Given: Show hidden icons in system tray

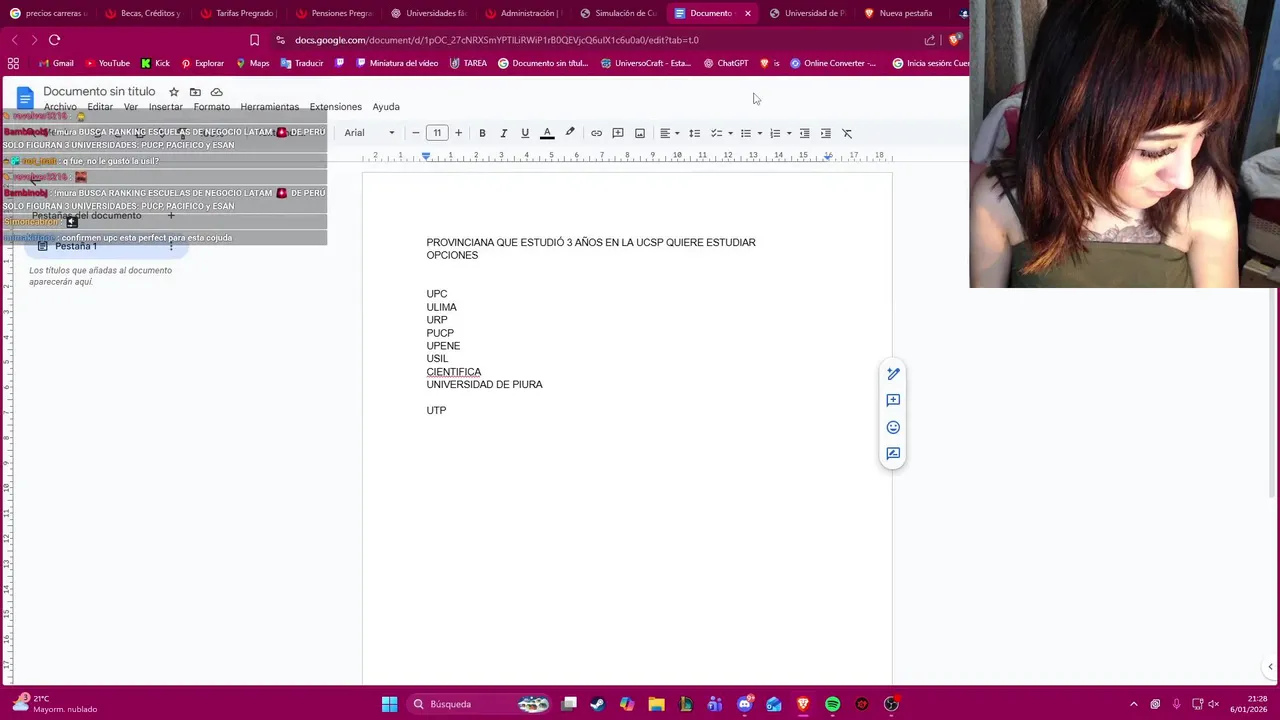Looking at the screenshot, I should pos(1133,704).
